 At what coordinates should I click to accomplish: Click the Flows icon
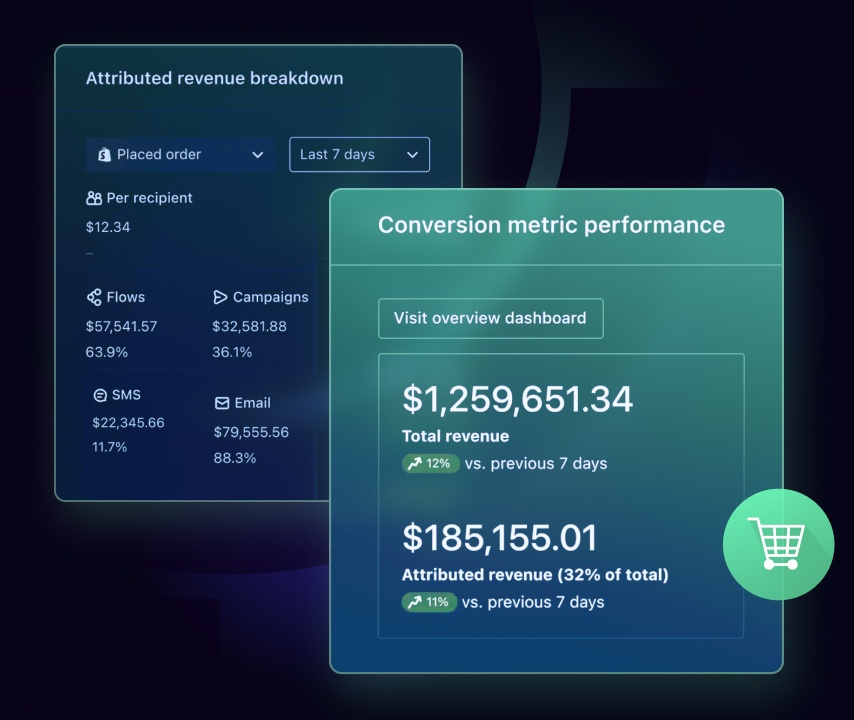pos(94,297)
